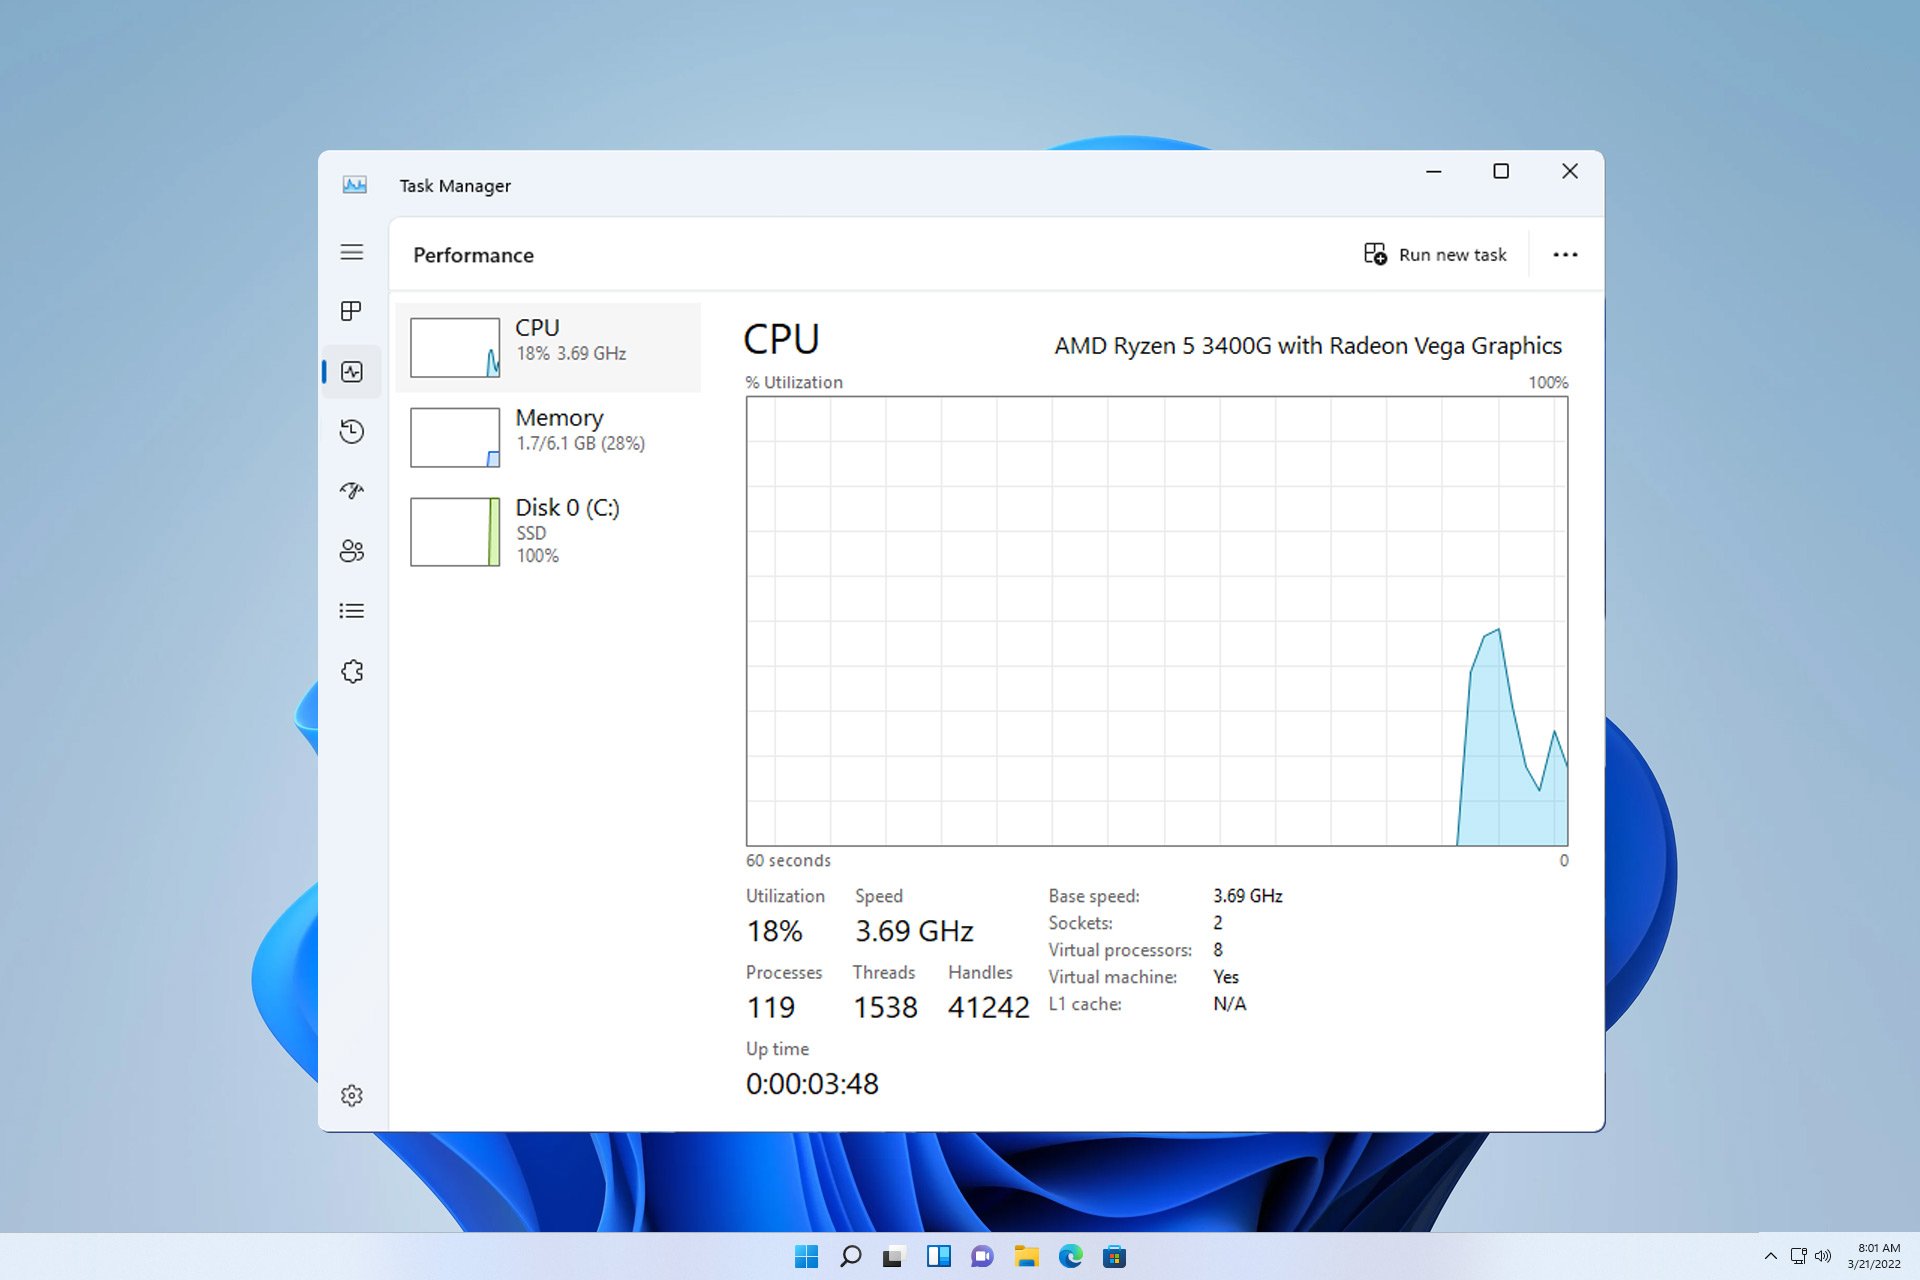Minimize the Task Manager window
Screen dimensions: 1920x1280
pyautogui.click(x=1433, y=171)
